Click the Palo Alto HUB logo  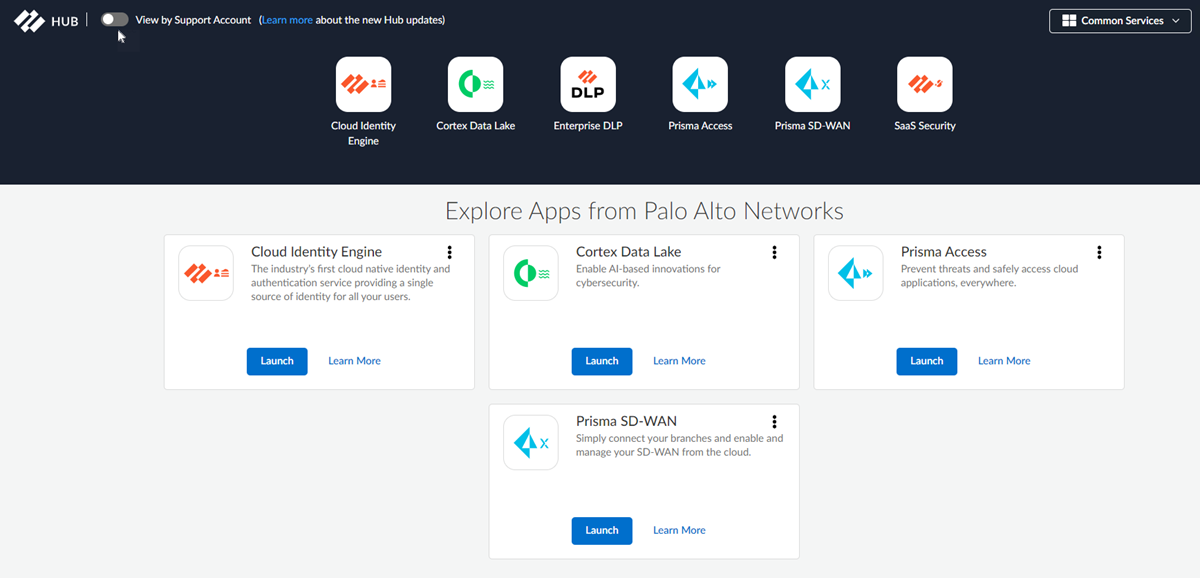pos(46,21)
